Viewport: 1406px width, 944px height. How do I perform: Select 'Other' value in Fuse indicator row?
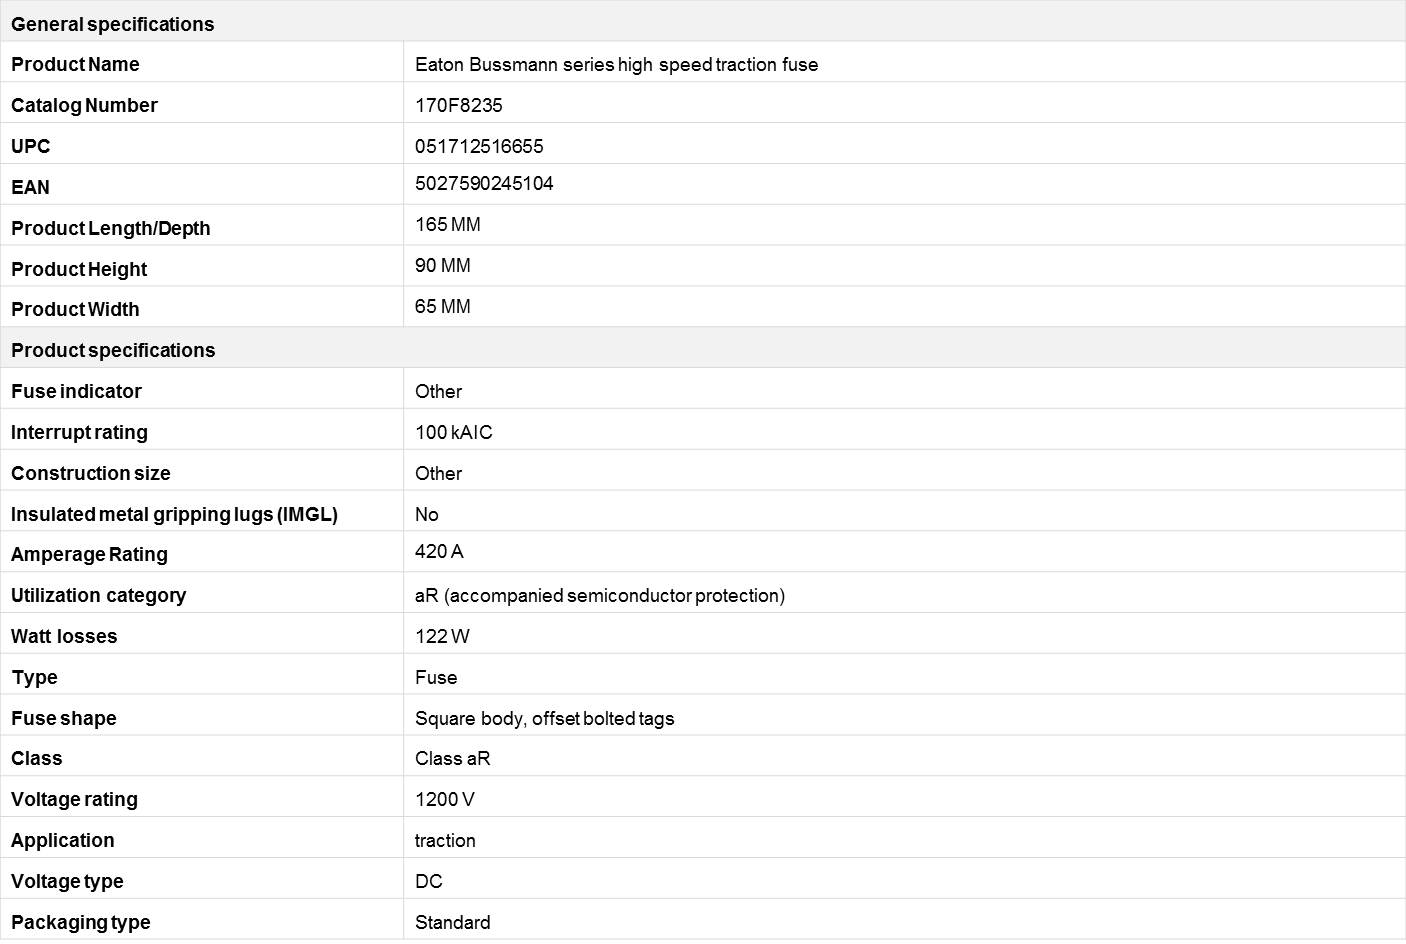(438, 391)
